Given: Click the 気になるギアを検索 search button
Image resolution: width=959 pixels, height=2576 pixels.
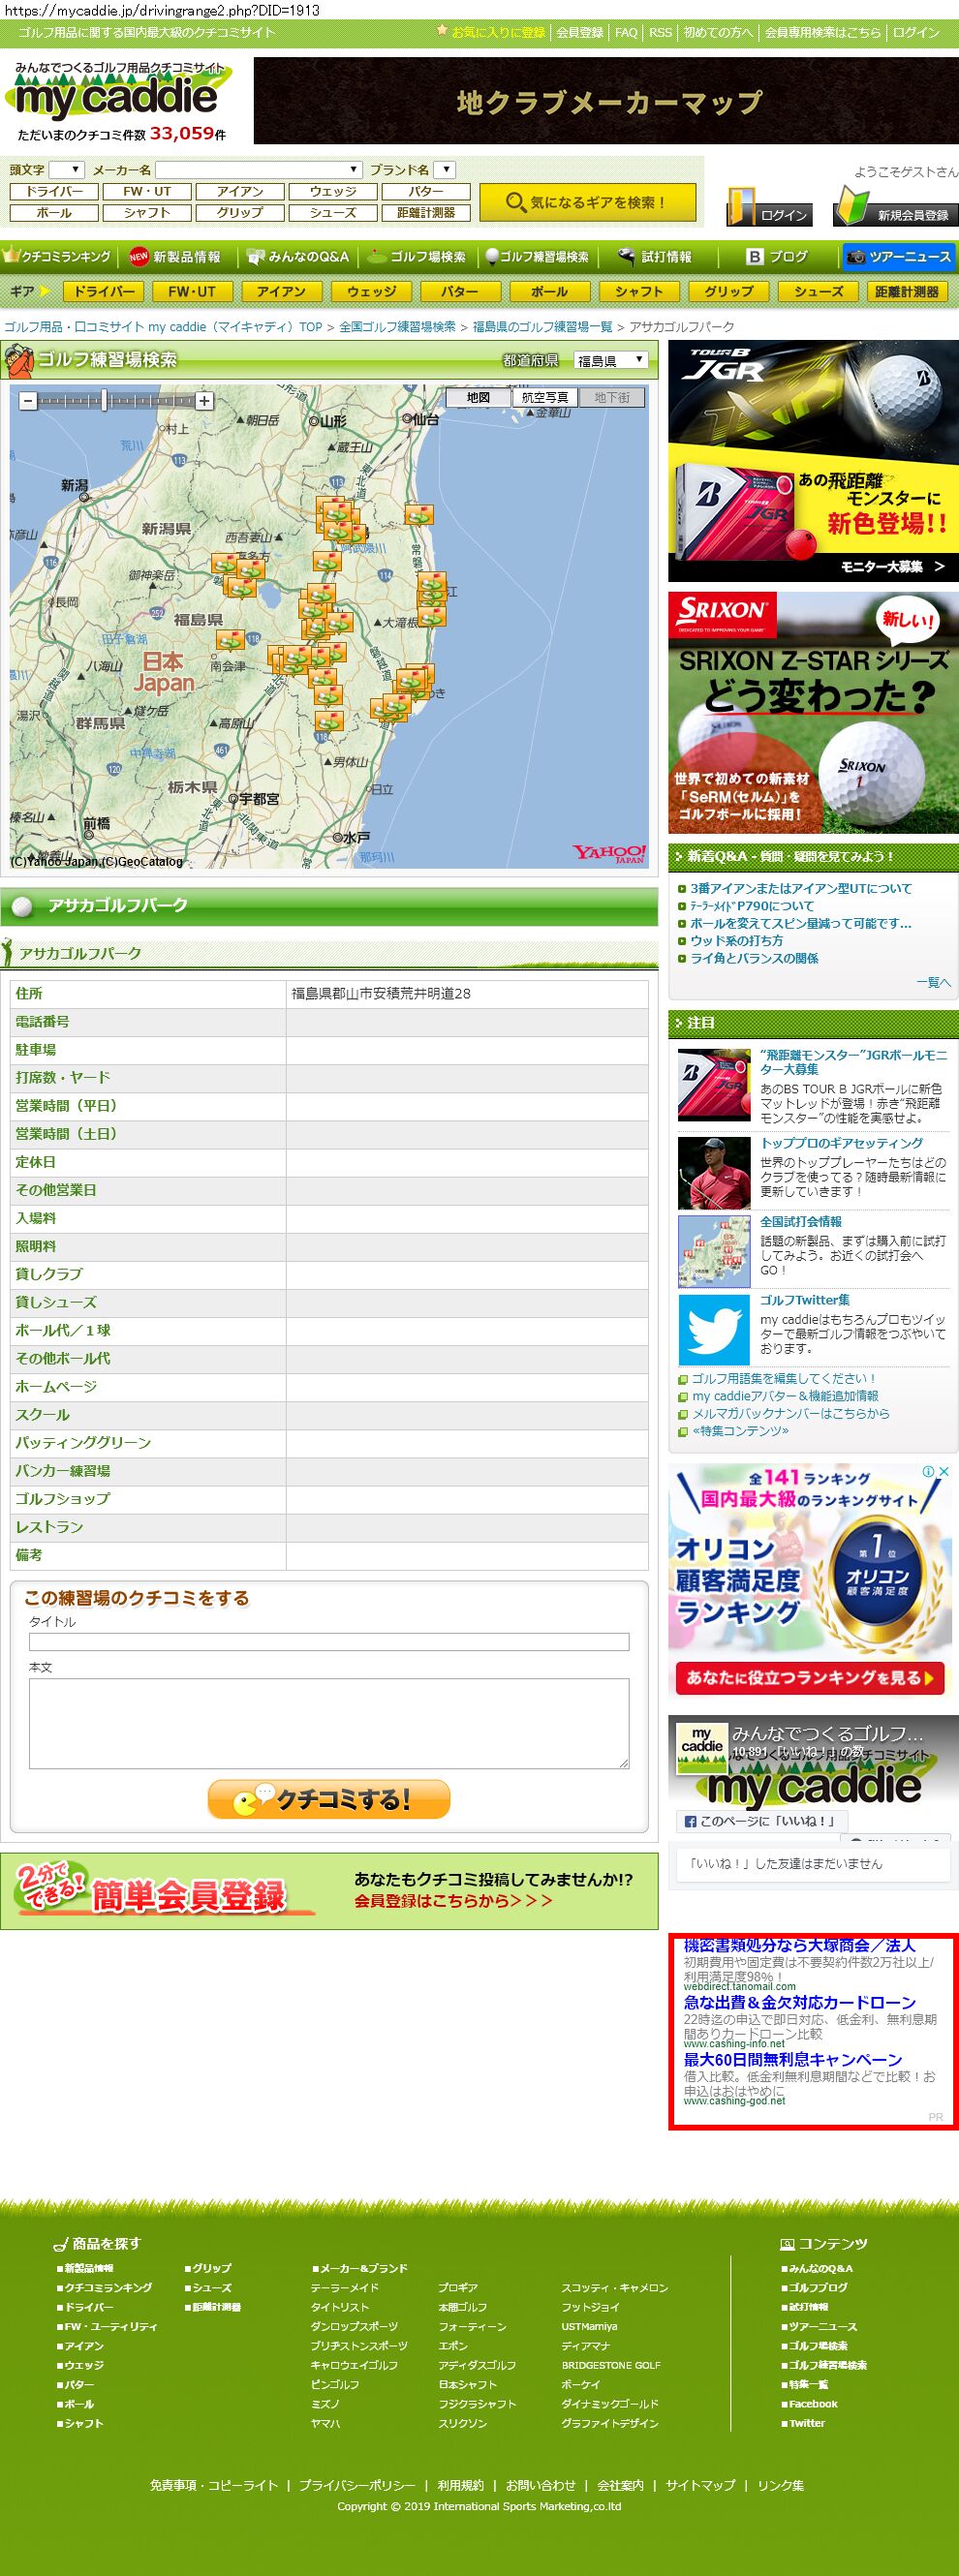Looking at the screenshot, I should point(587,202).
